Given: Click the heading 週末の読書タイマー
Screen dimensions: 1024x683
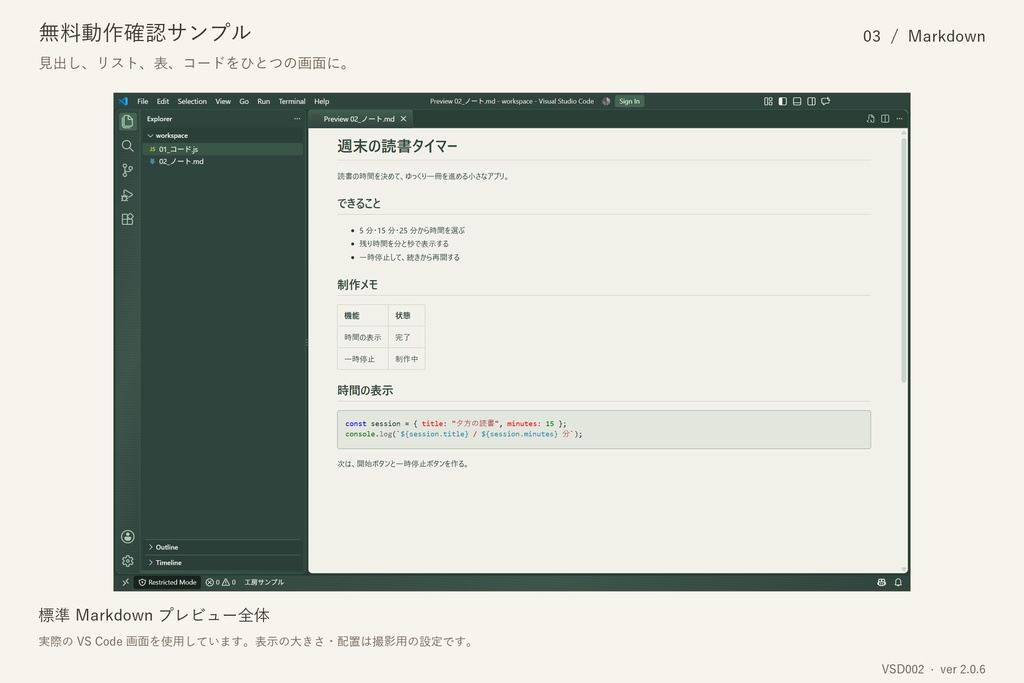Looking at the screenshot, I should click(397, 146).
